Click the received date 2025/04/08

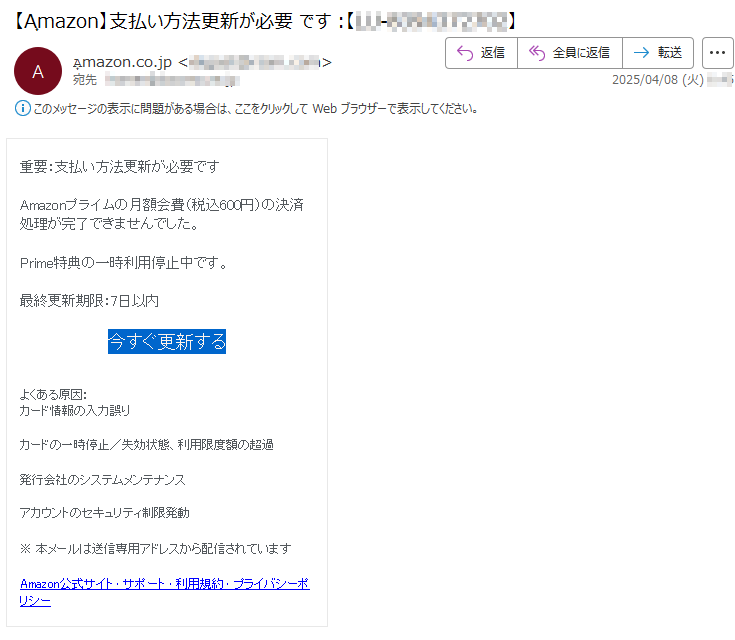click(645, 80)
